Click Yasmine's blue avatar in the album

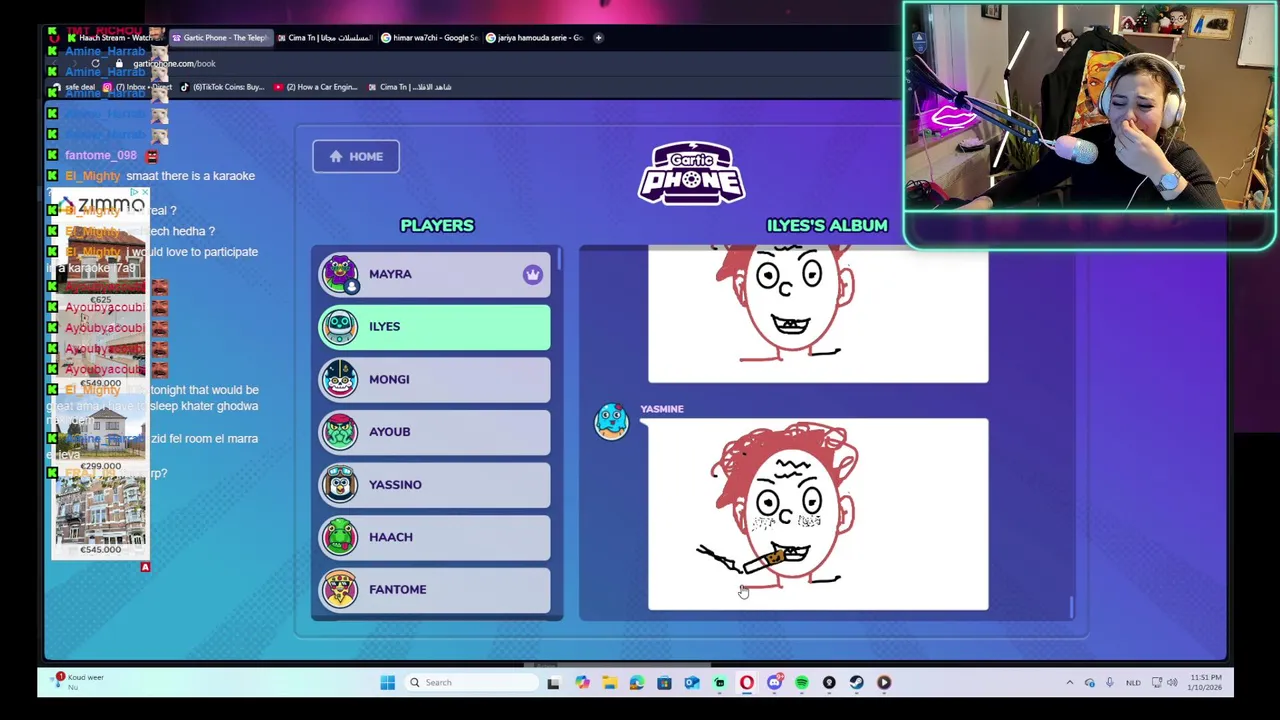pyautogui.click(x=612, y=422)
